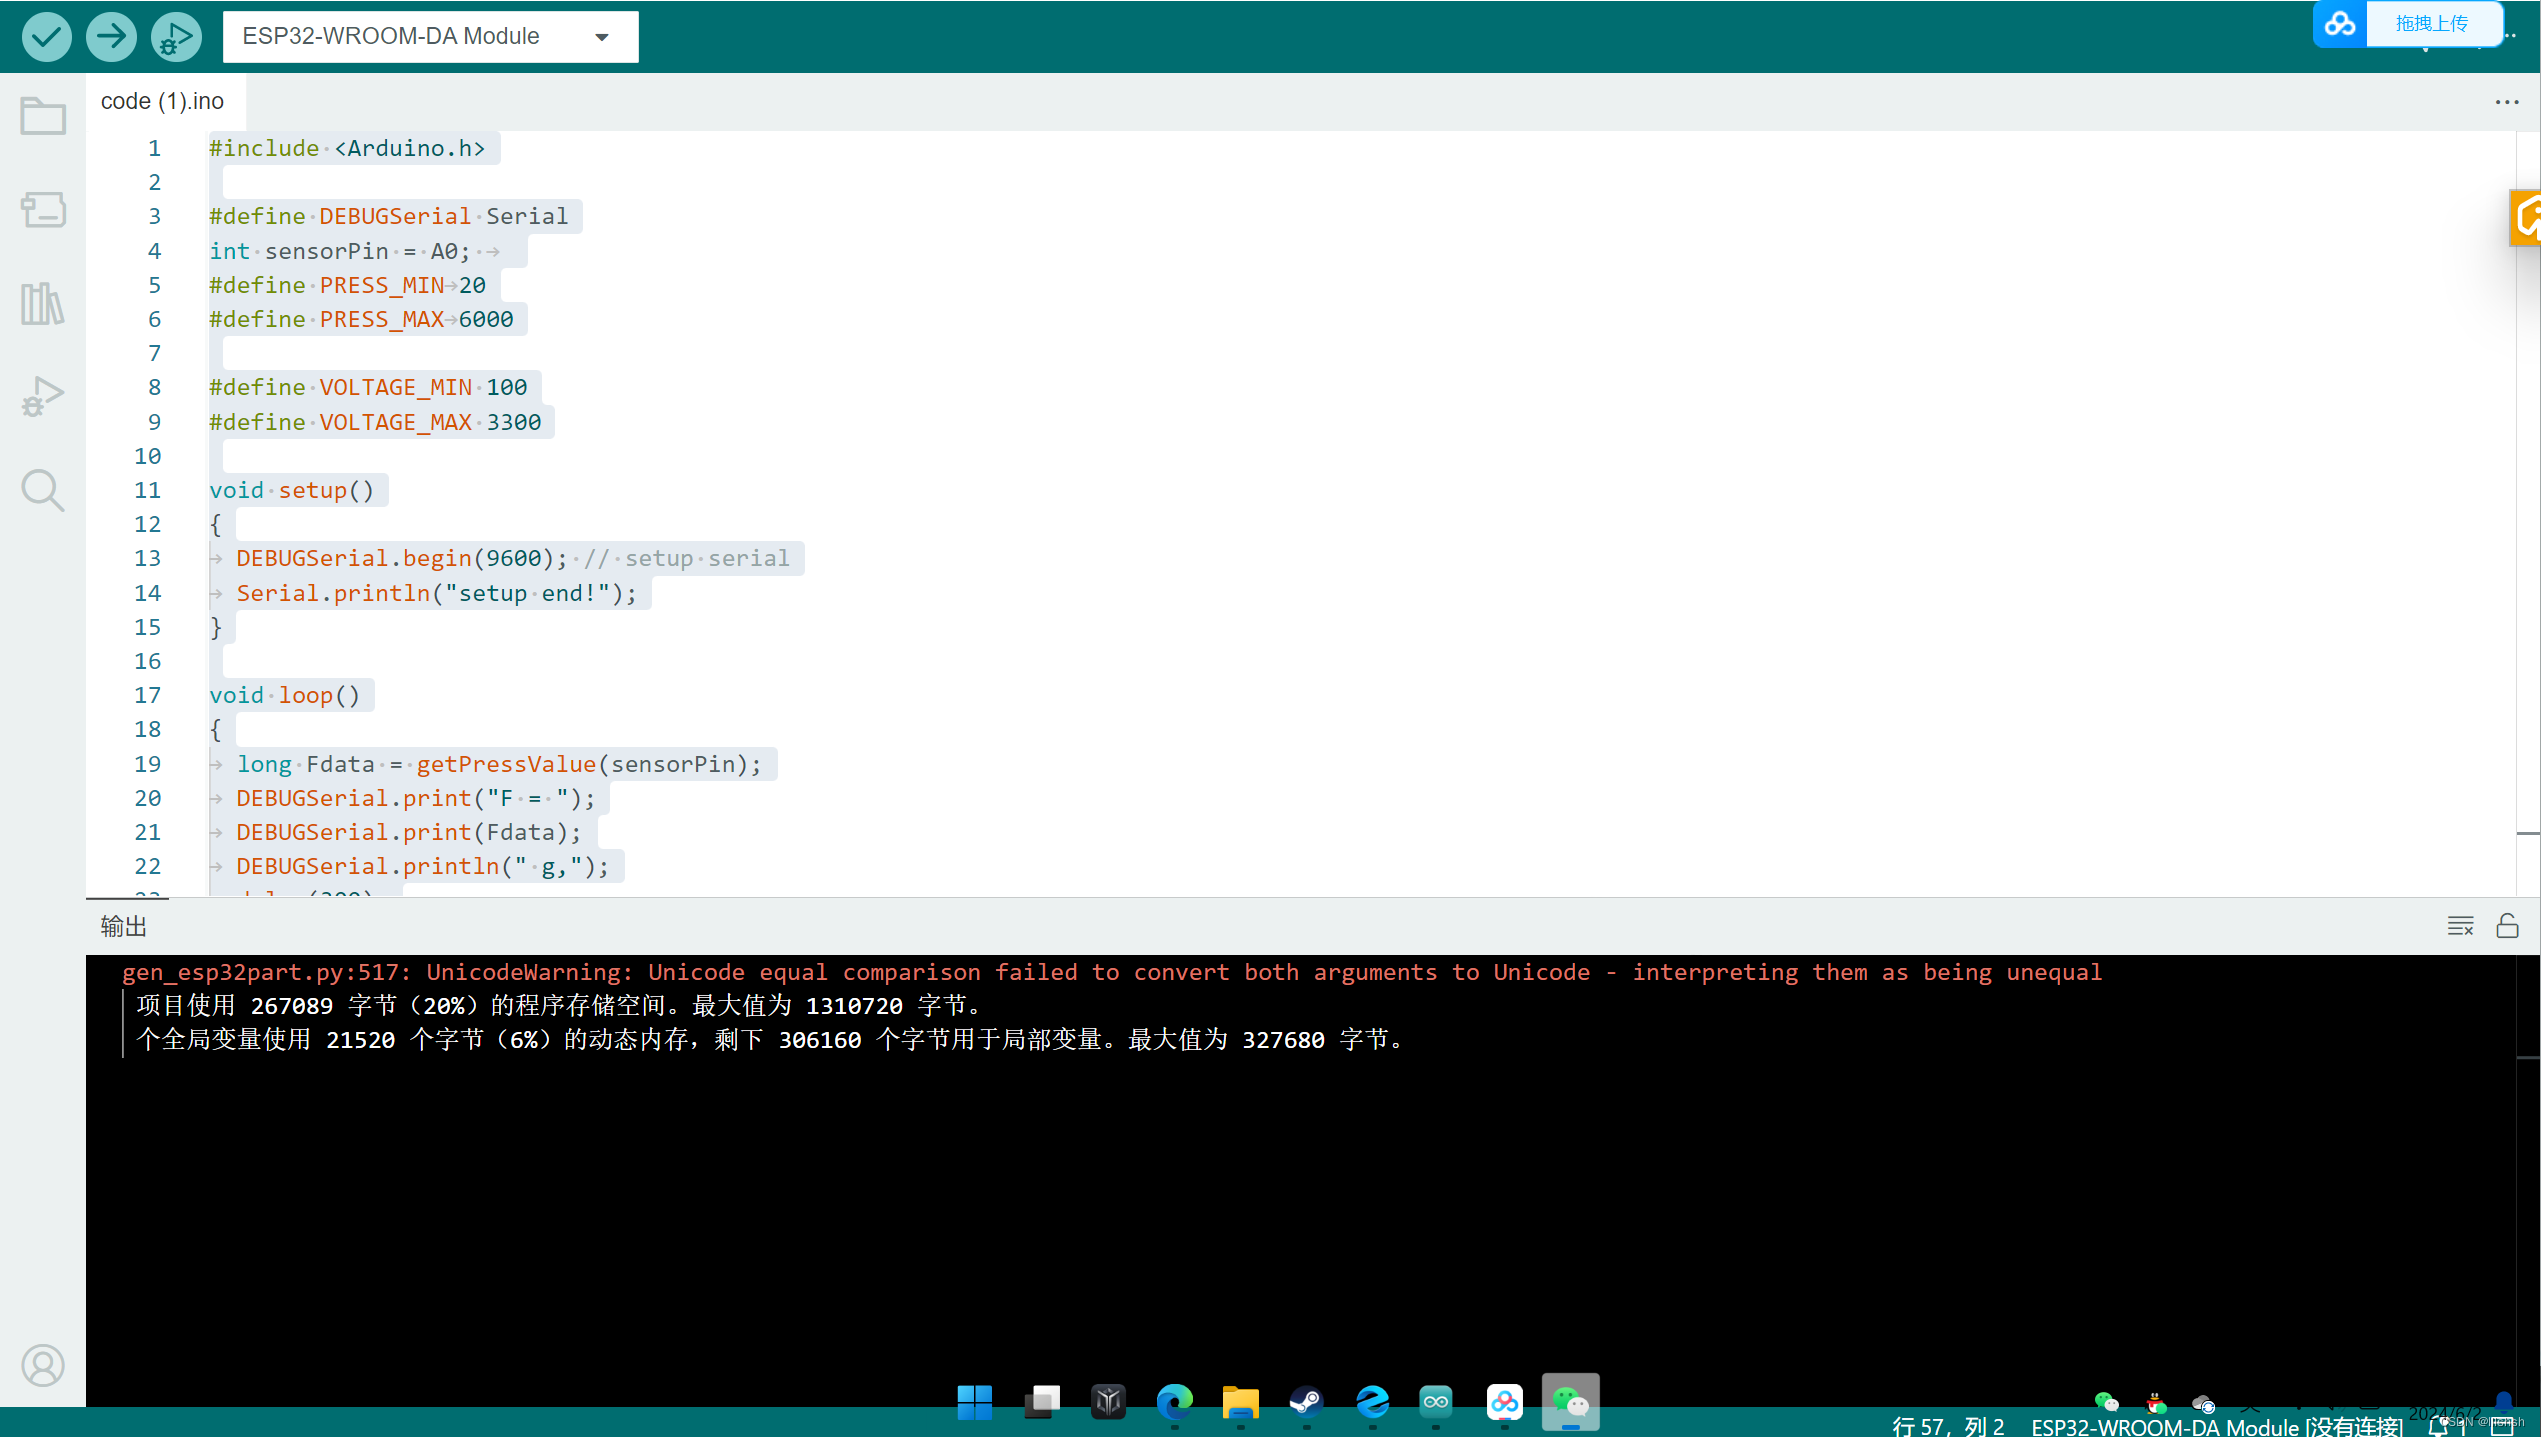2541x1437 pixels.
Task: Toggle output panel scroll lock icon
Action: pyautogui.click(x=2507, y=926)
